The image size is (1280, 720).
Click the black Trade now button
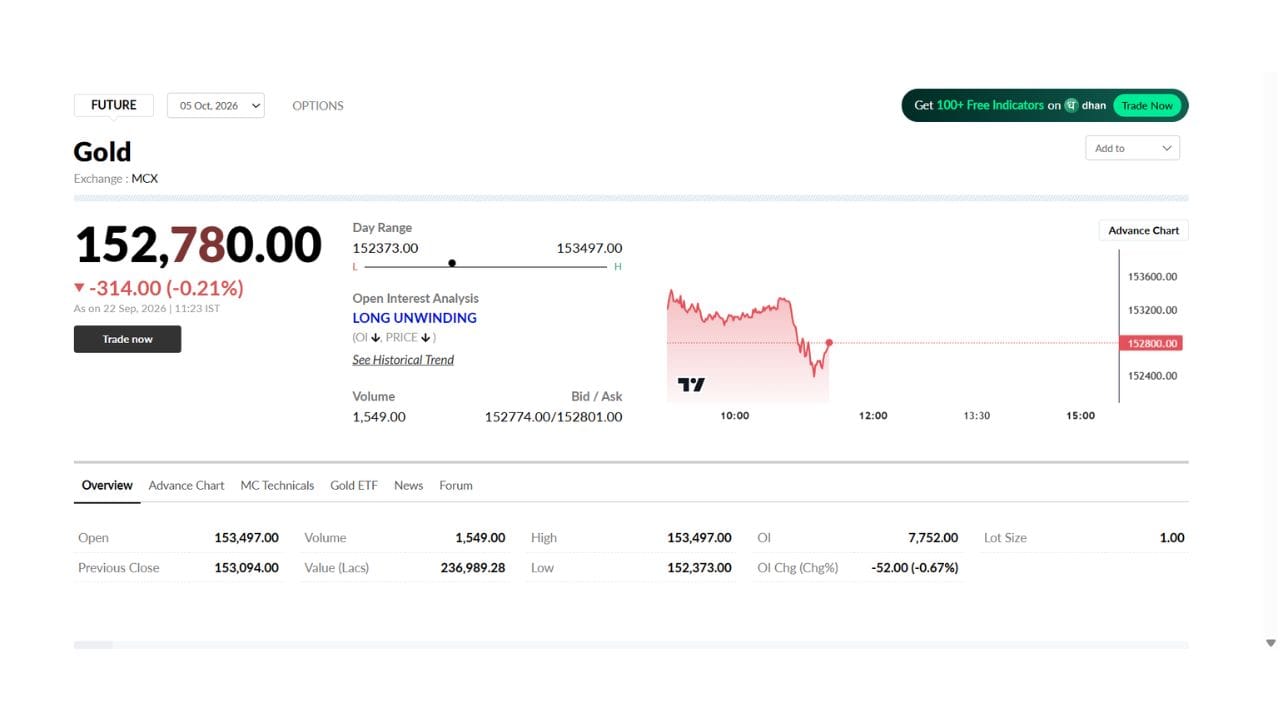[x=127, y=339]
